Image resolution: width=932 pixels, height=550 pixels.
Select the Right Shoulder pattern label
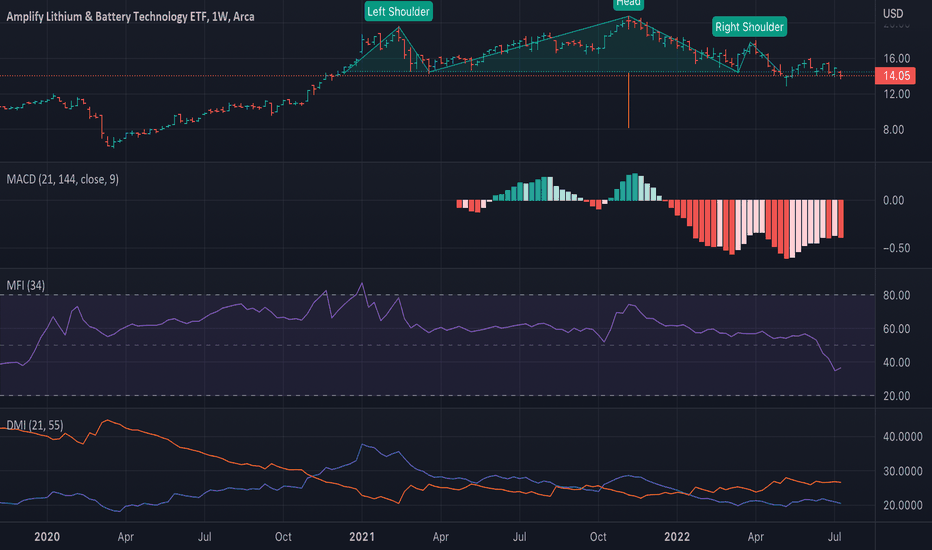pos(750,27)
